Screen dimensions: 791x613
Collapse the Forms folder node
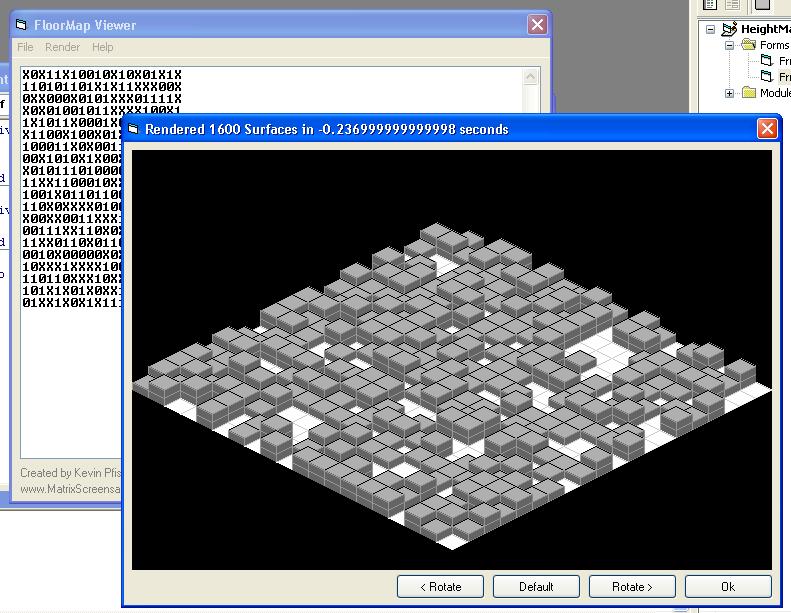[x=729, y=45]
